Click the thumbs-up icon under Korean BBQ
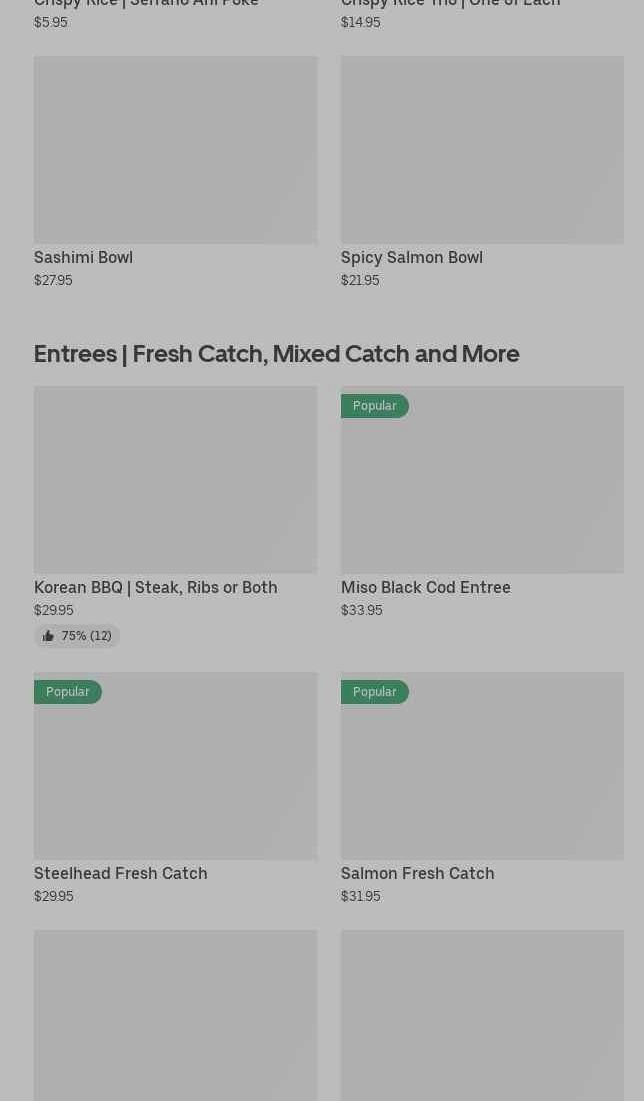This screenshot has width=644, height=1101. pyautogui.click(x=48, y=636)
